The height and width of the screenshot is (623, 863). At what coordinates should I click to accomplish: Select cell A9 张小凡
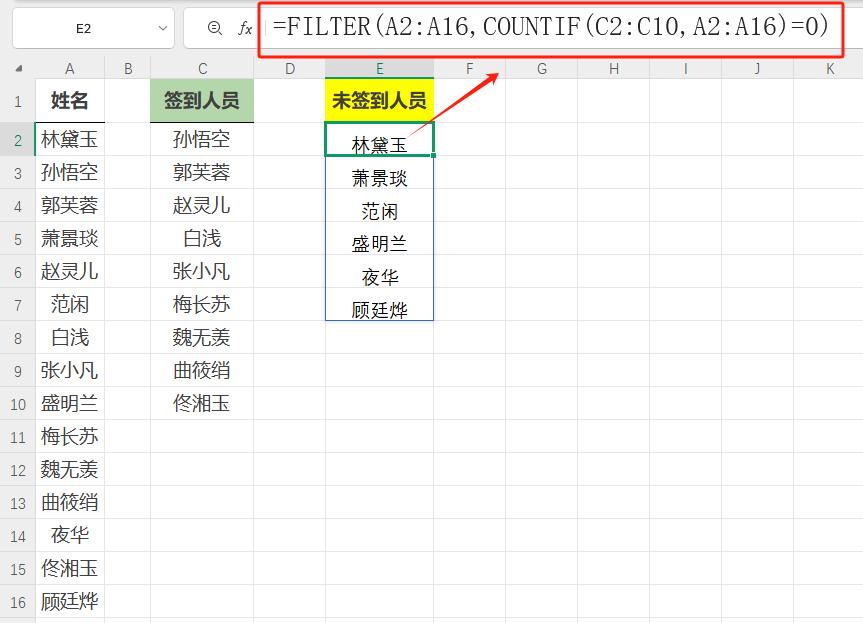(x=70, y=370)
